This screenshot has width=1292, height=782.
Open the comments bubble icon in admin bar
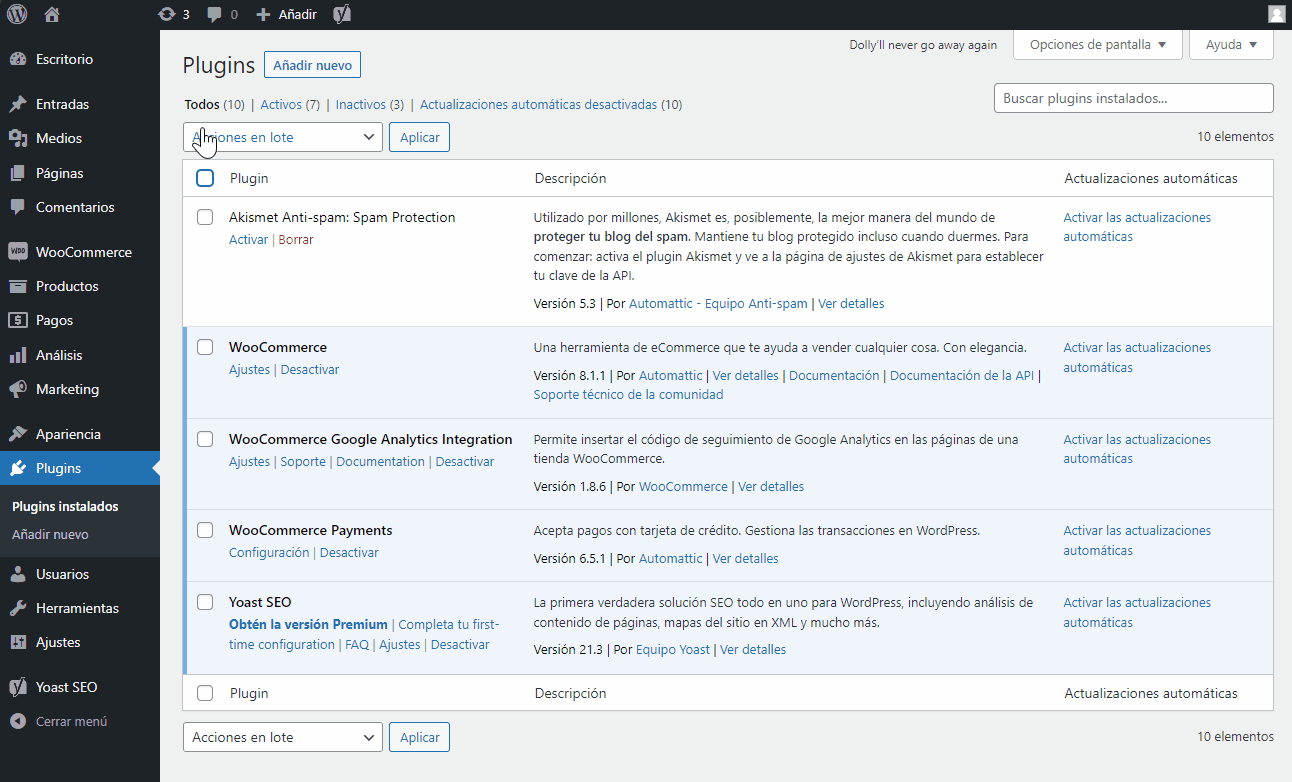(214, 15)
